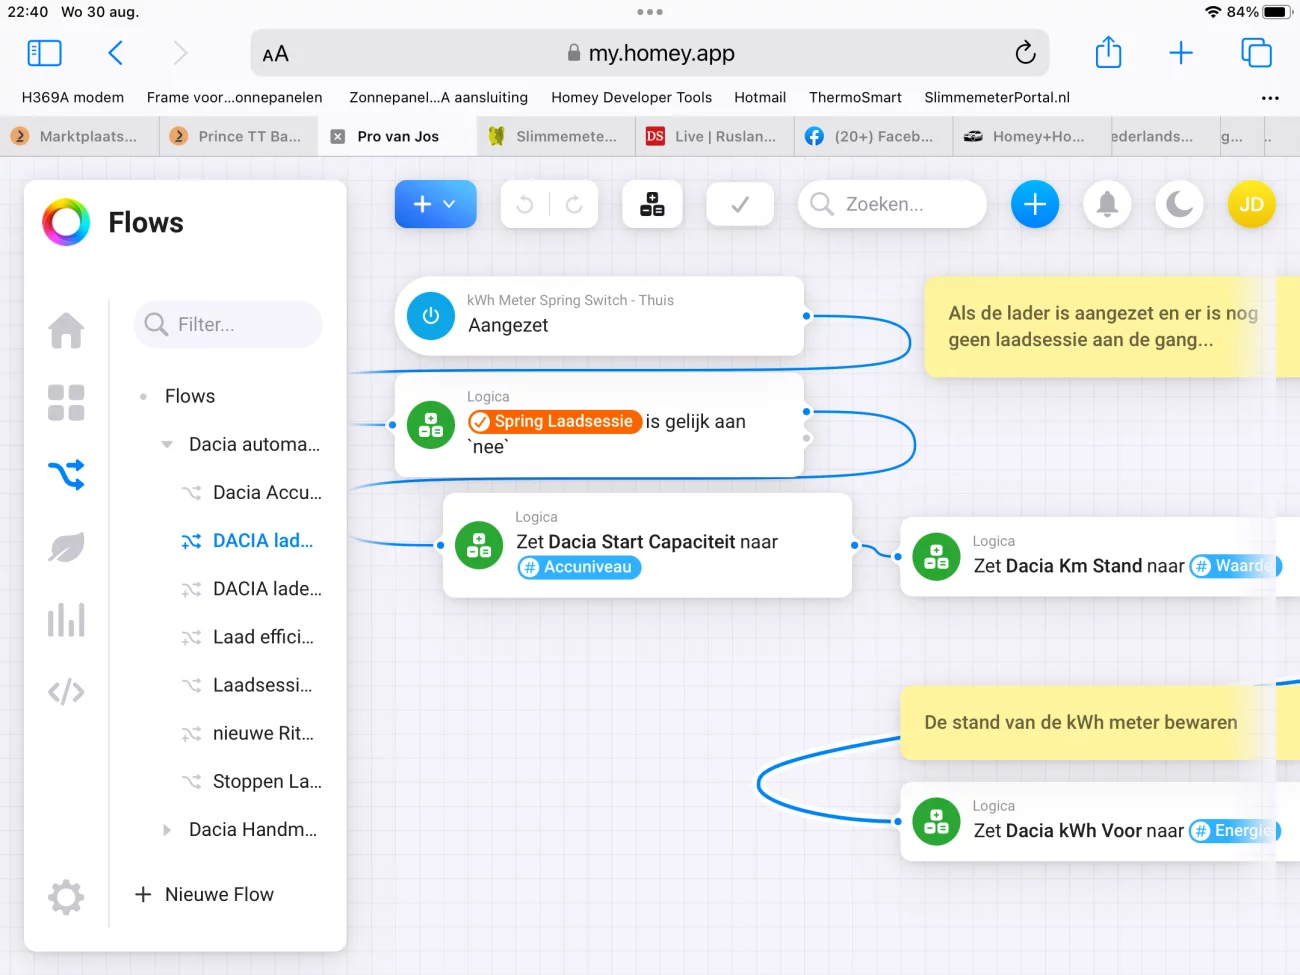Screen dimensions: 1300x975
Task: Open Safari multitasking dots at top
Action: point(650,12)
